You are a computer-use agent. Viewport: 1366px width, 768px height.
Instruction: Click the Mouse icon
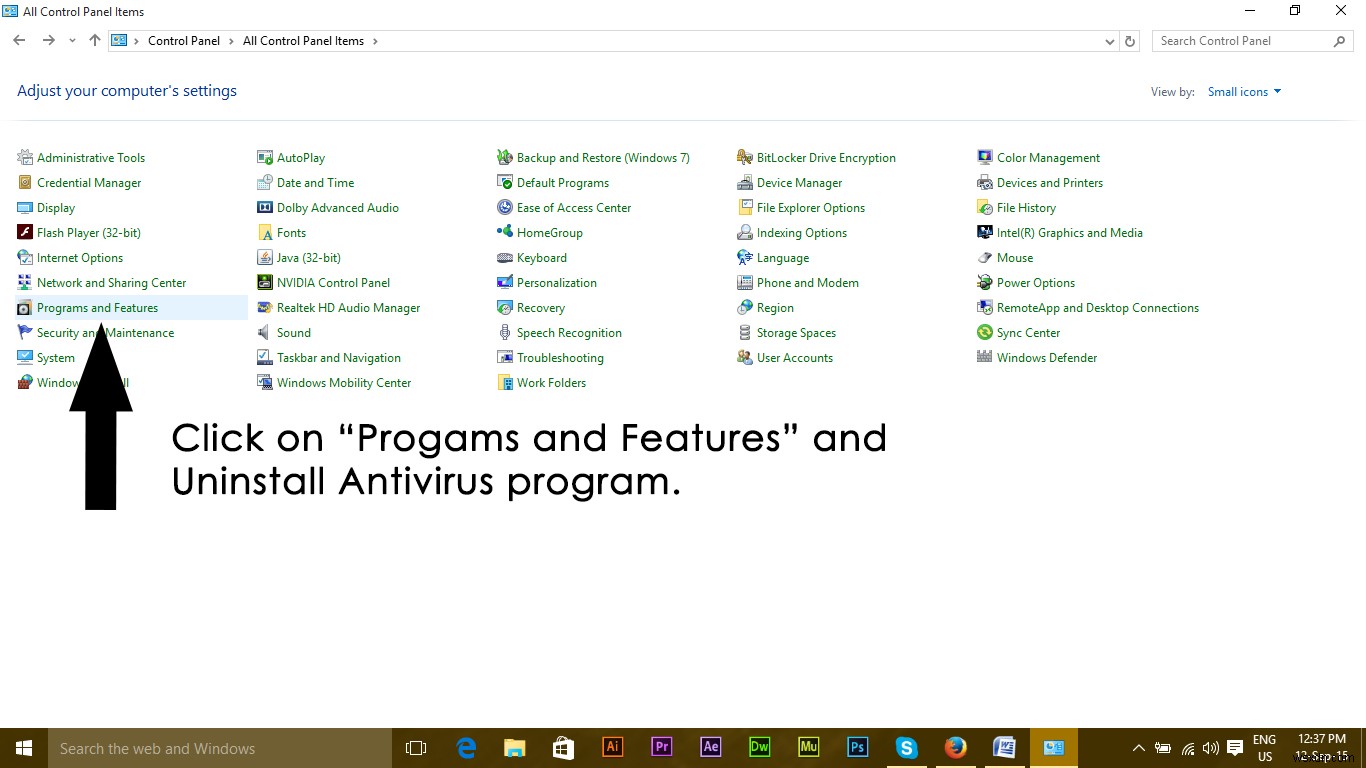click(x=985, y=257)
